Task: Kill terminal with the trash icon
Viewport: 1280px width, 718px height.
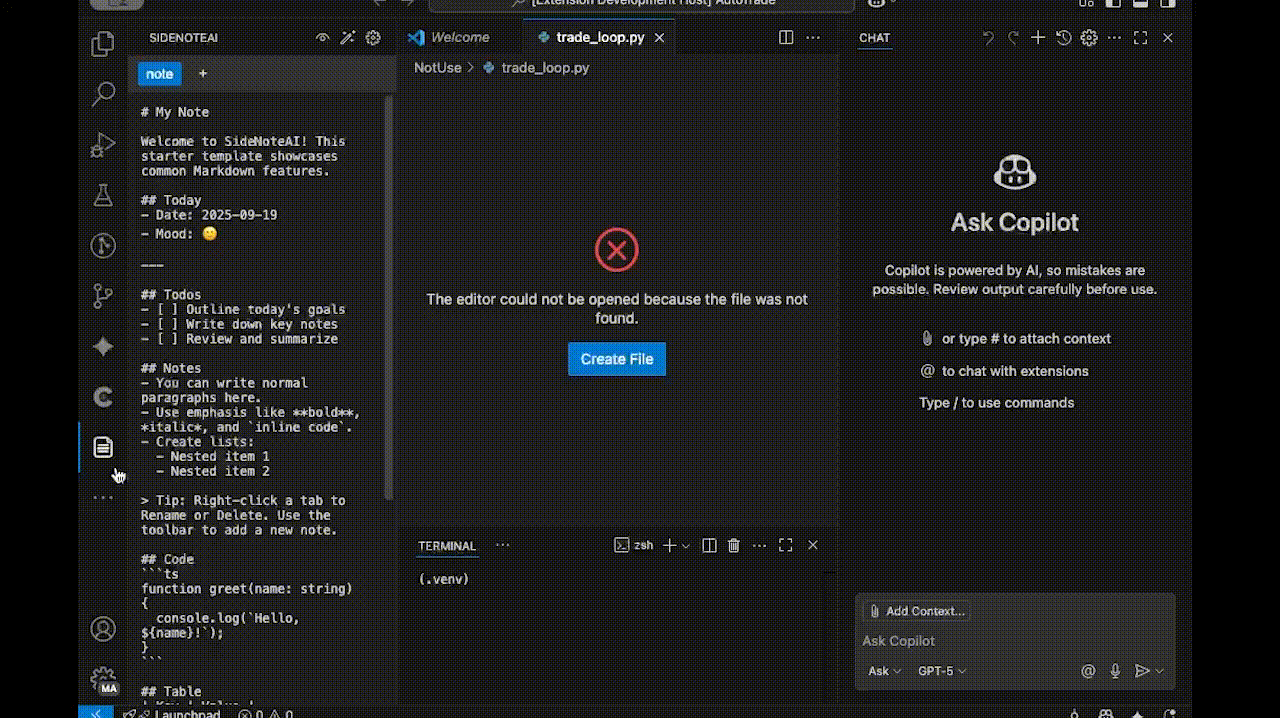Action: coord(734,545)
